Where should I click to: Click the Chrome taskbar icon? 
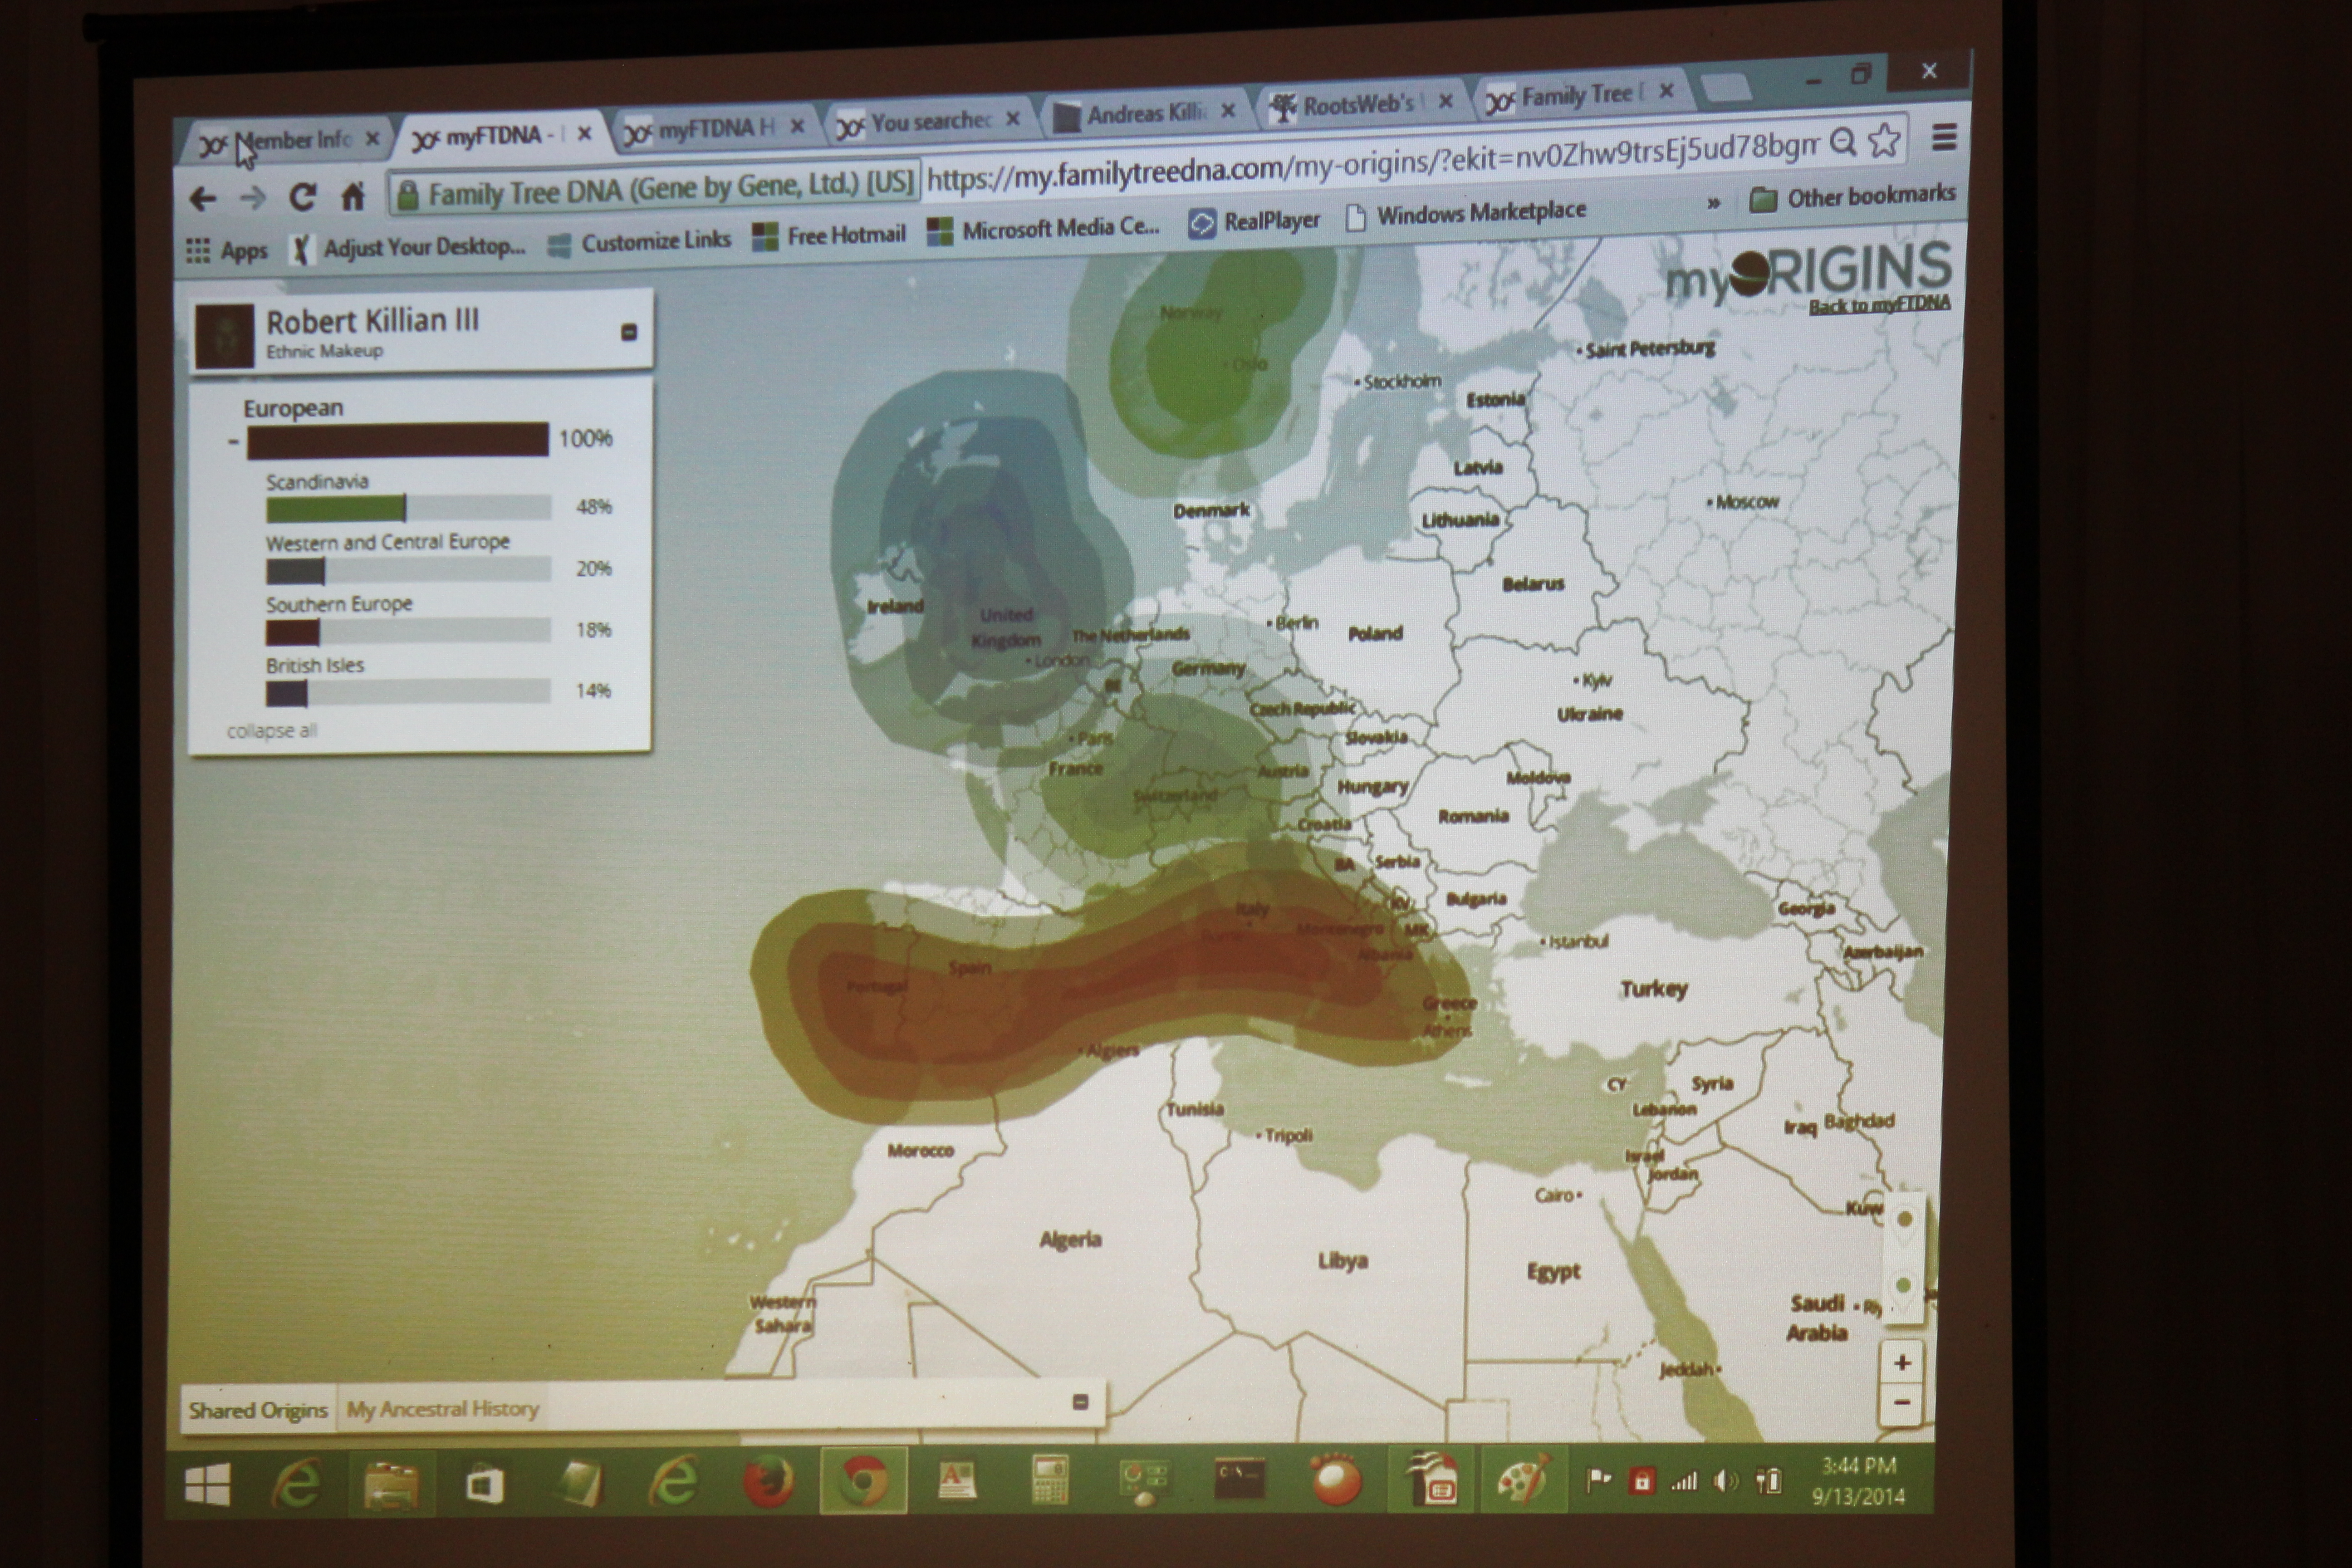(863, 1481)
